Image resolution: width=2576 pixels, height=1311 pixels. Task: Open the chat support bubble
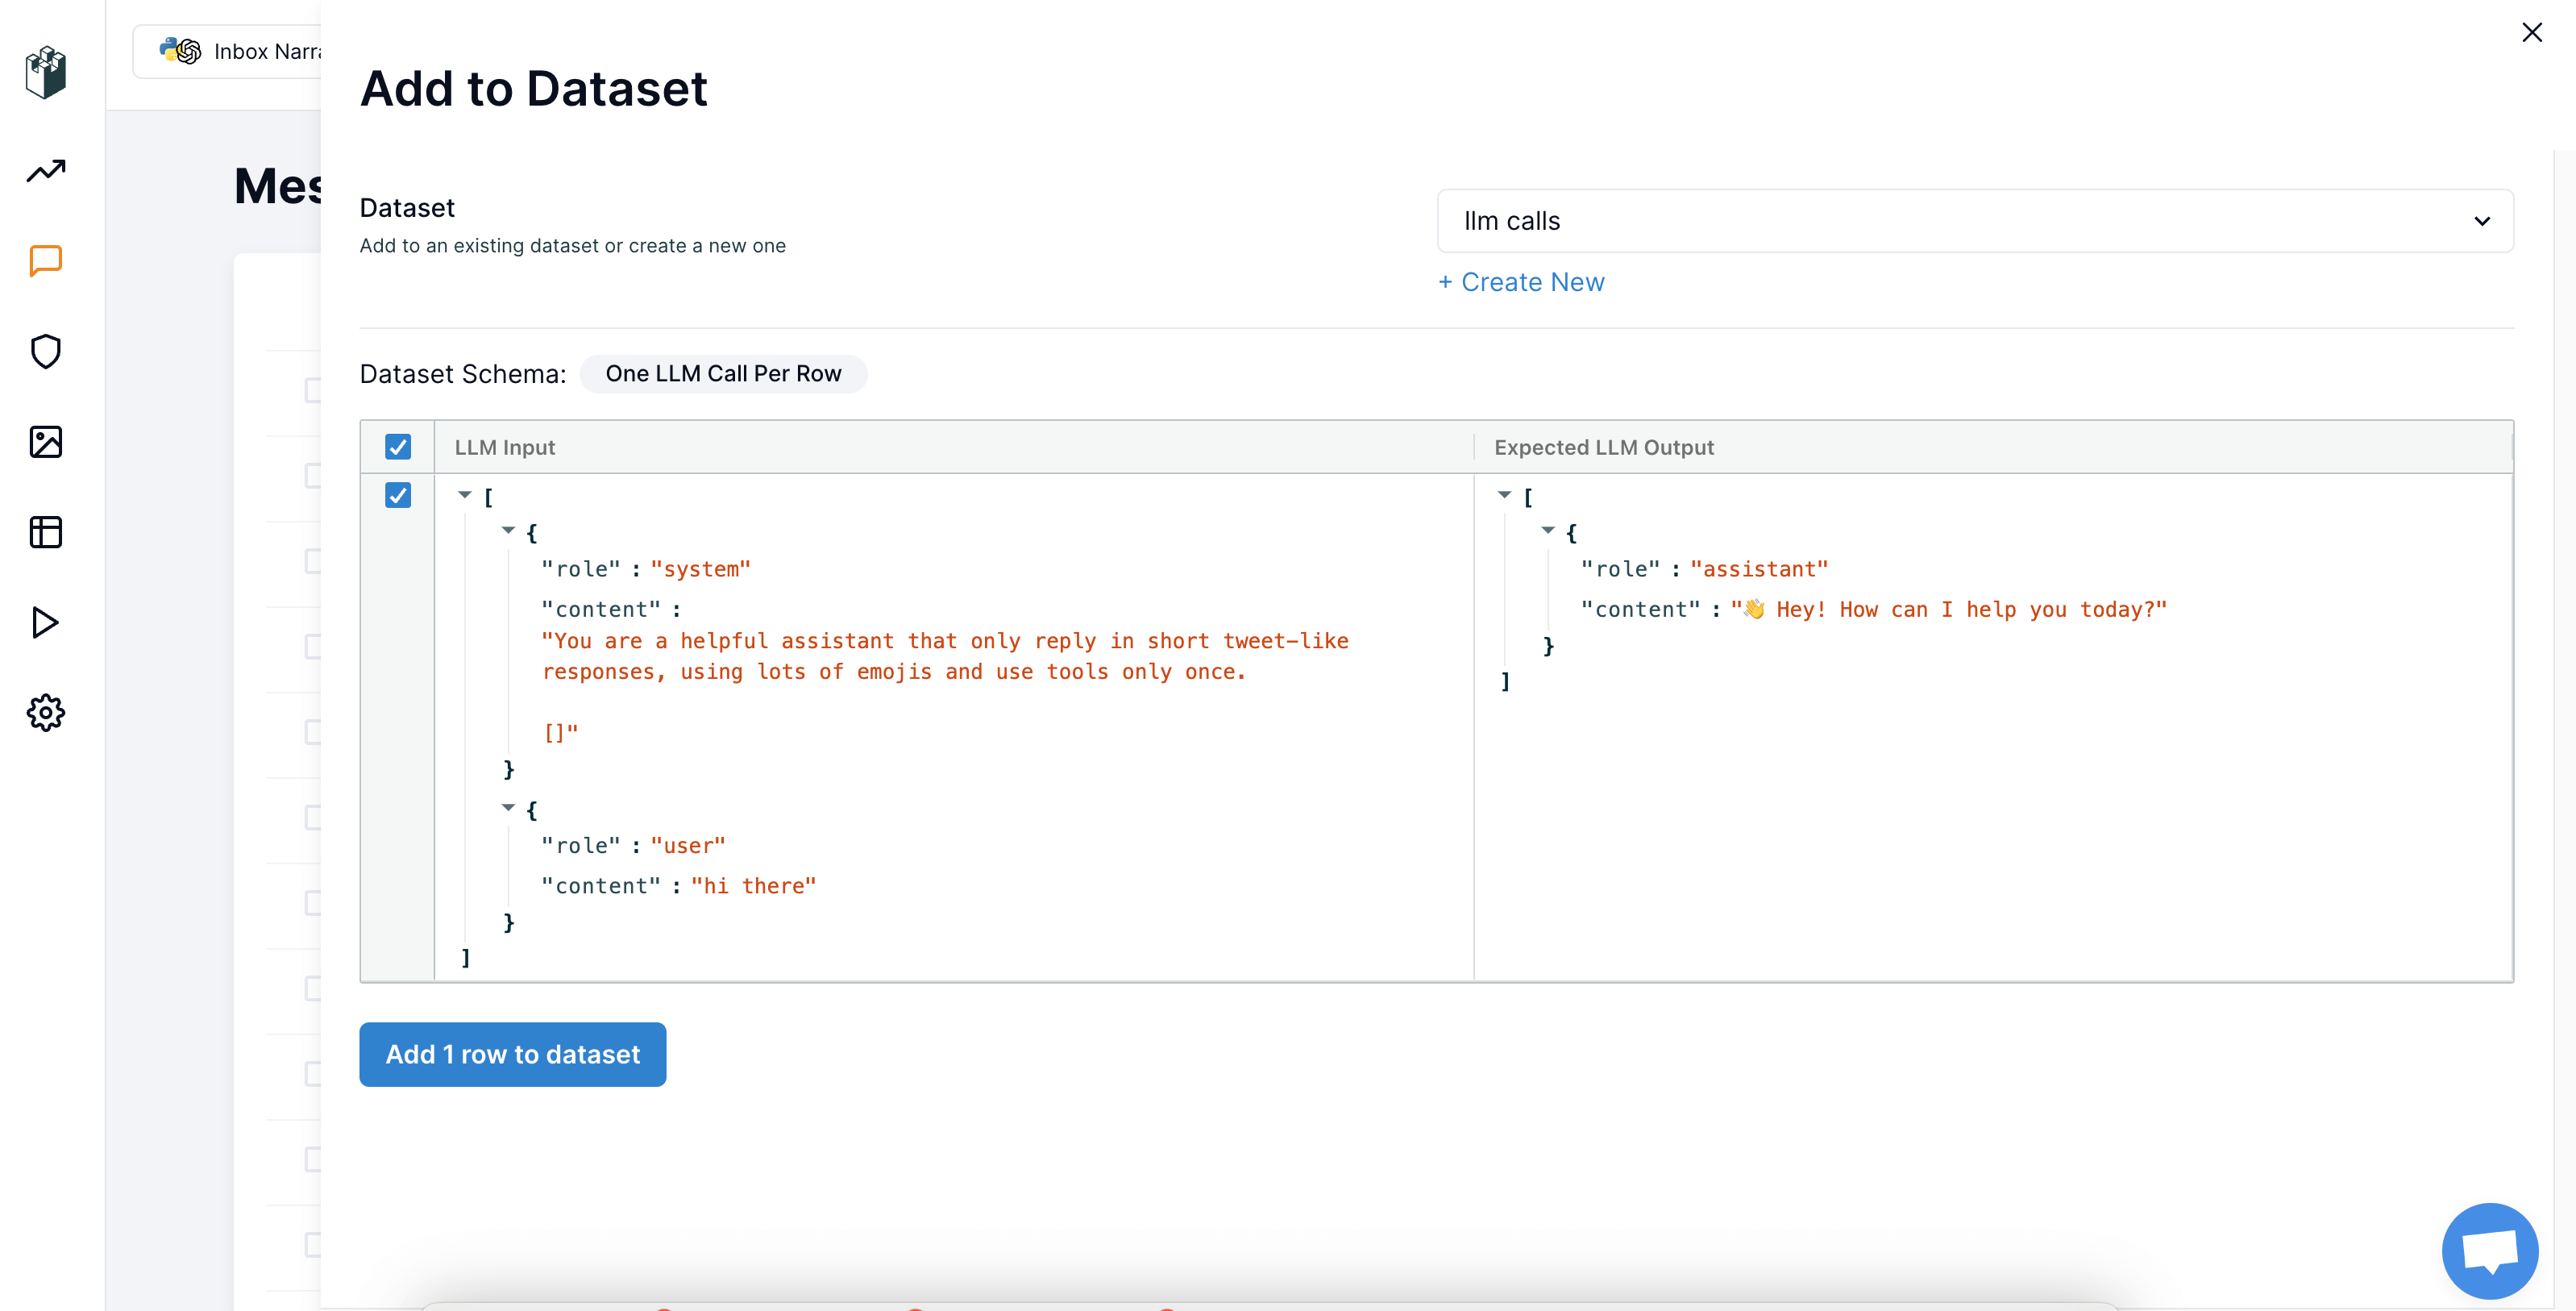2489,1250
